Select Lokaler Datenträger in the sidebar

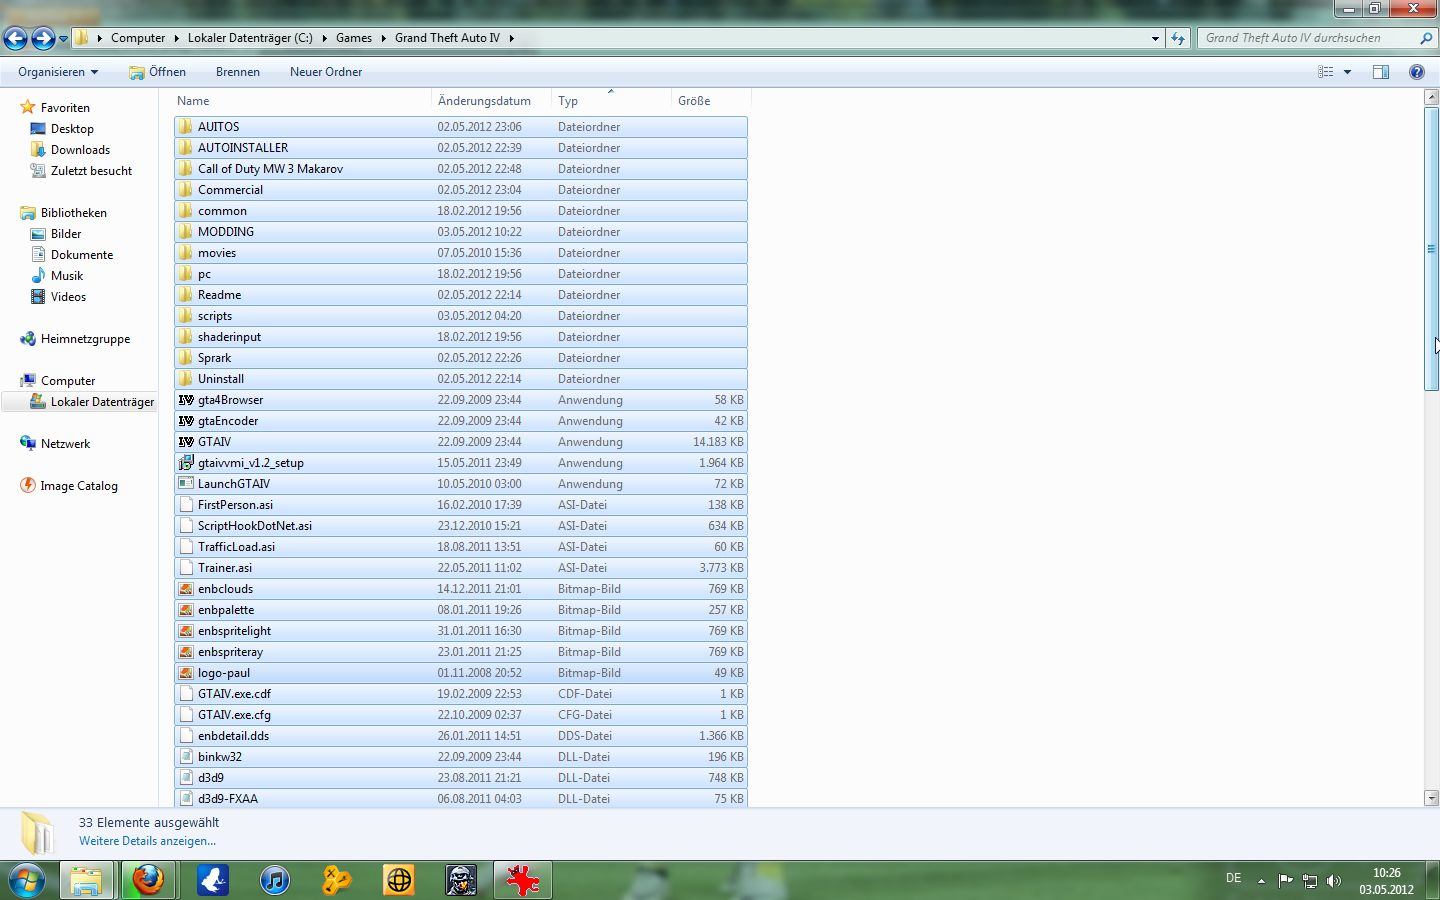point(102,402)
